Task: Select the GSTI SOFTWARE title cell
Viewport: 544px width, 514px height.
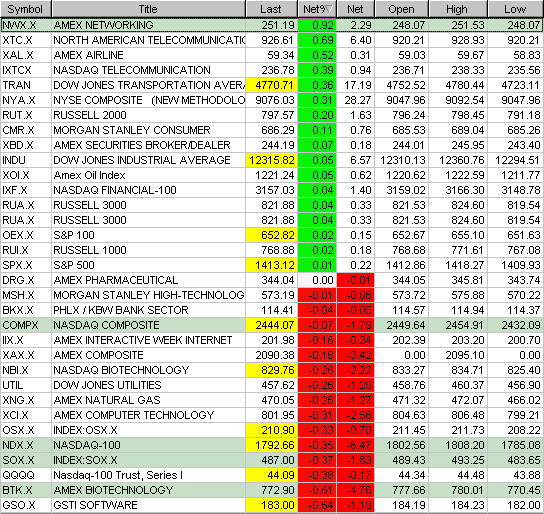Action: coord(148,505)
